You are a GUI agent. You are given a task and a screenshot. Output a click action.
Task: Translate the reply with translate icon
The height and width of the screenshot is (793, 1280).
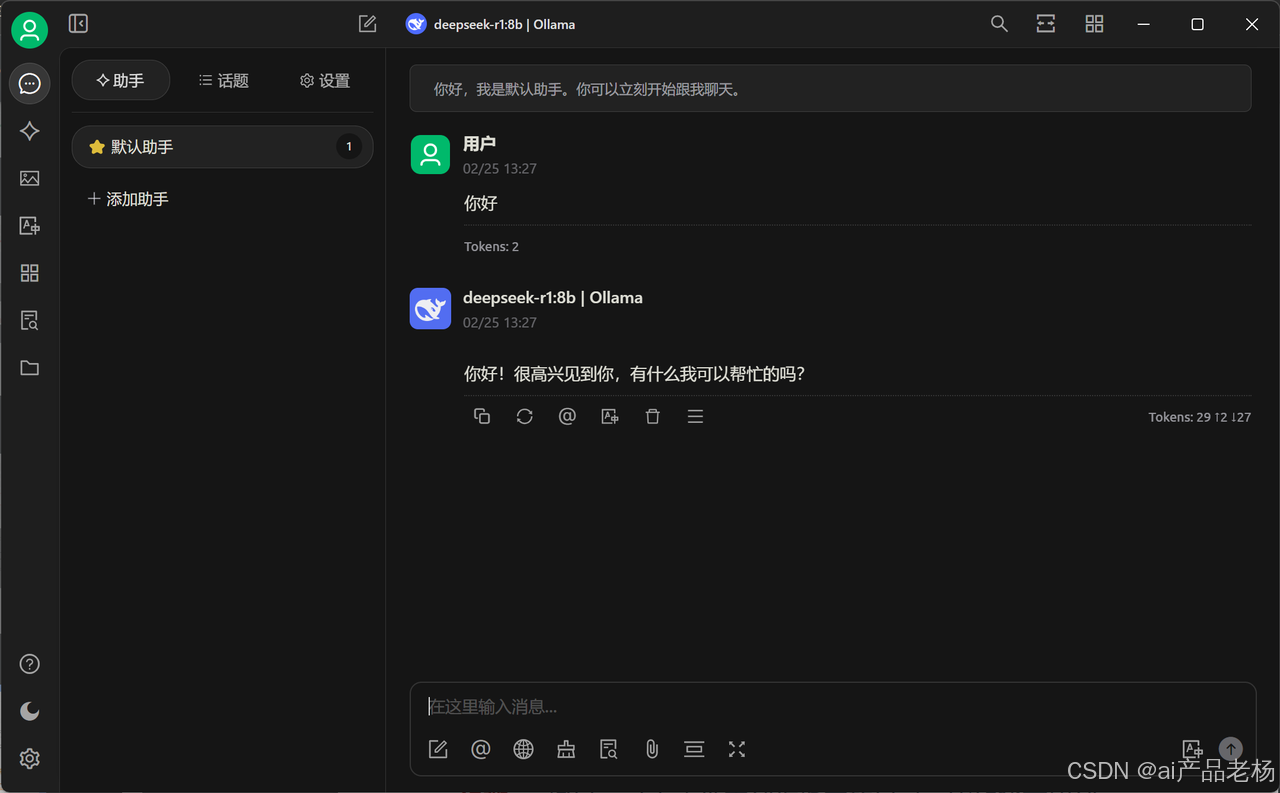[x=610, y=417]
